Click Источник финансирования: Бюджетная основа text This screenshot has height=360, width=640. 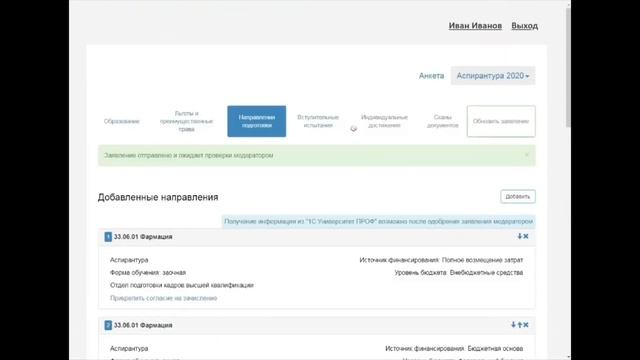pyautogui.click(x=454, y=349)
